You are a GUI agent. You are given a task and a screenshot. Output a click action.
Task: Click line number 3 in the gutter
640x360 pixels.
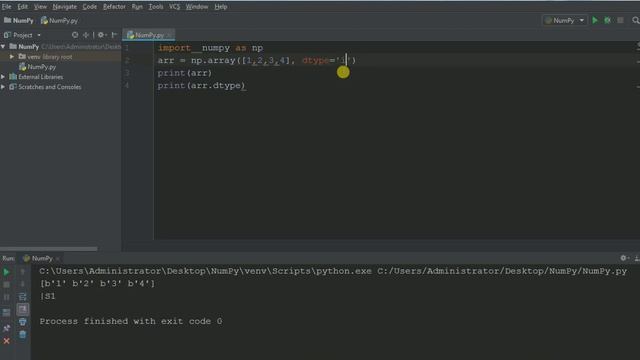pos(127,73)
